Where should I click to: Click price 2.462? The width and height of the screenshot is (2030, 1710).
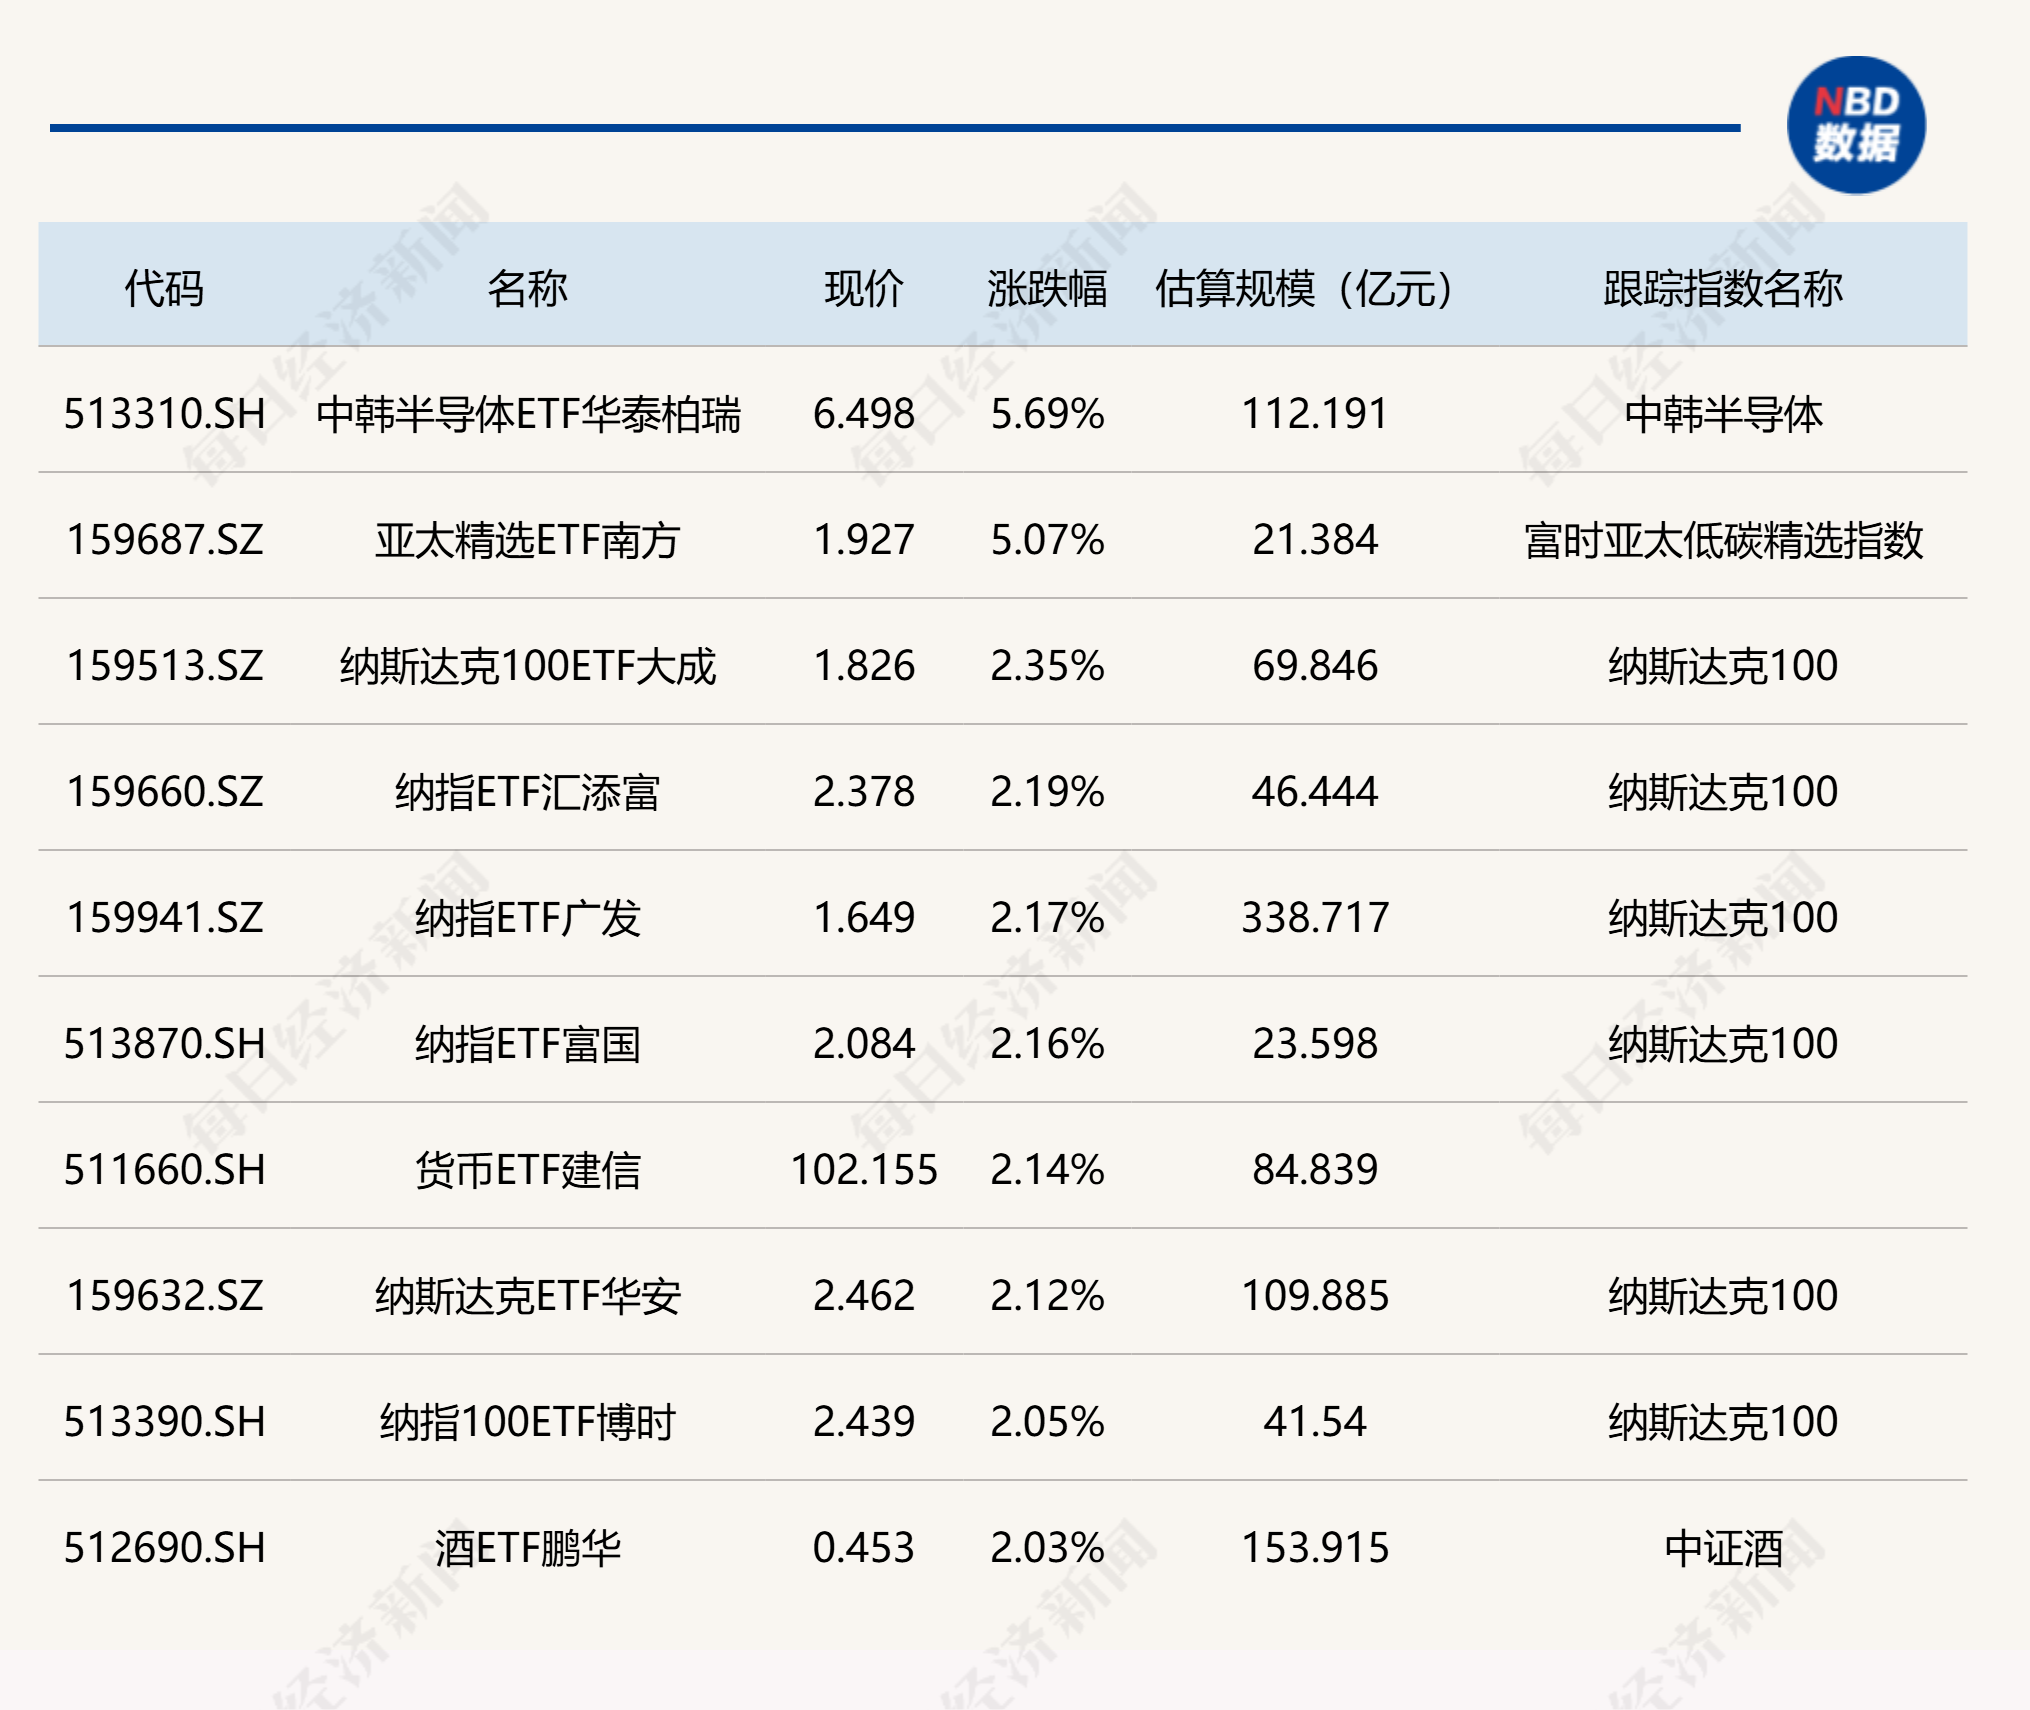[x=864, y=1296]
